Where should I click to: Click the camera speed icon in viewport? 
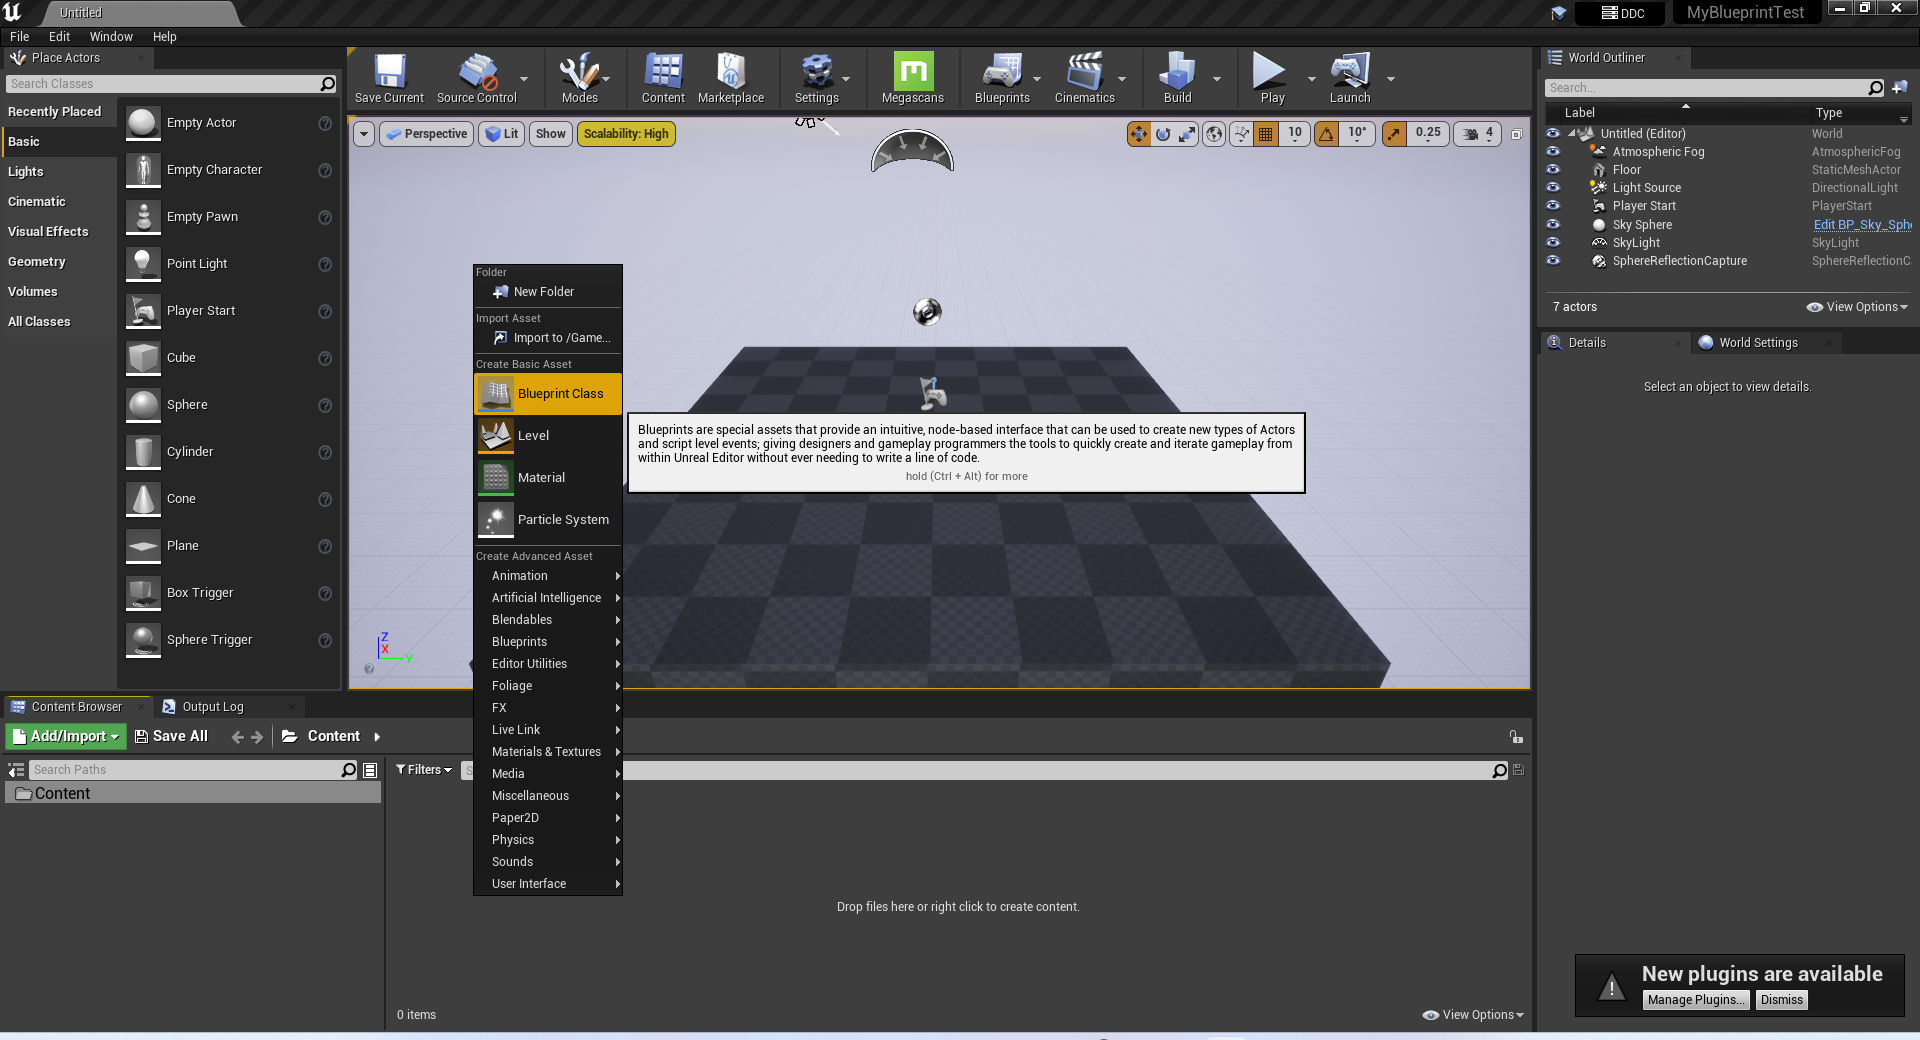click(x=1471, y=134)
